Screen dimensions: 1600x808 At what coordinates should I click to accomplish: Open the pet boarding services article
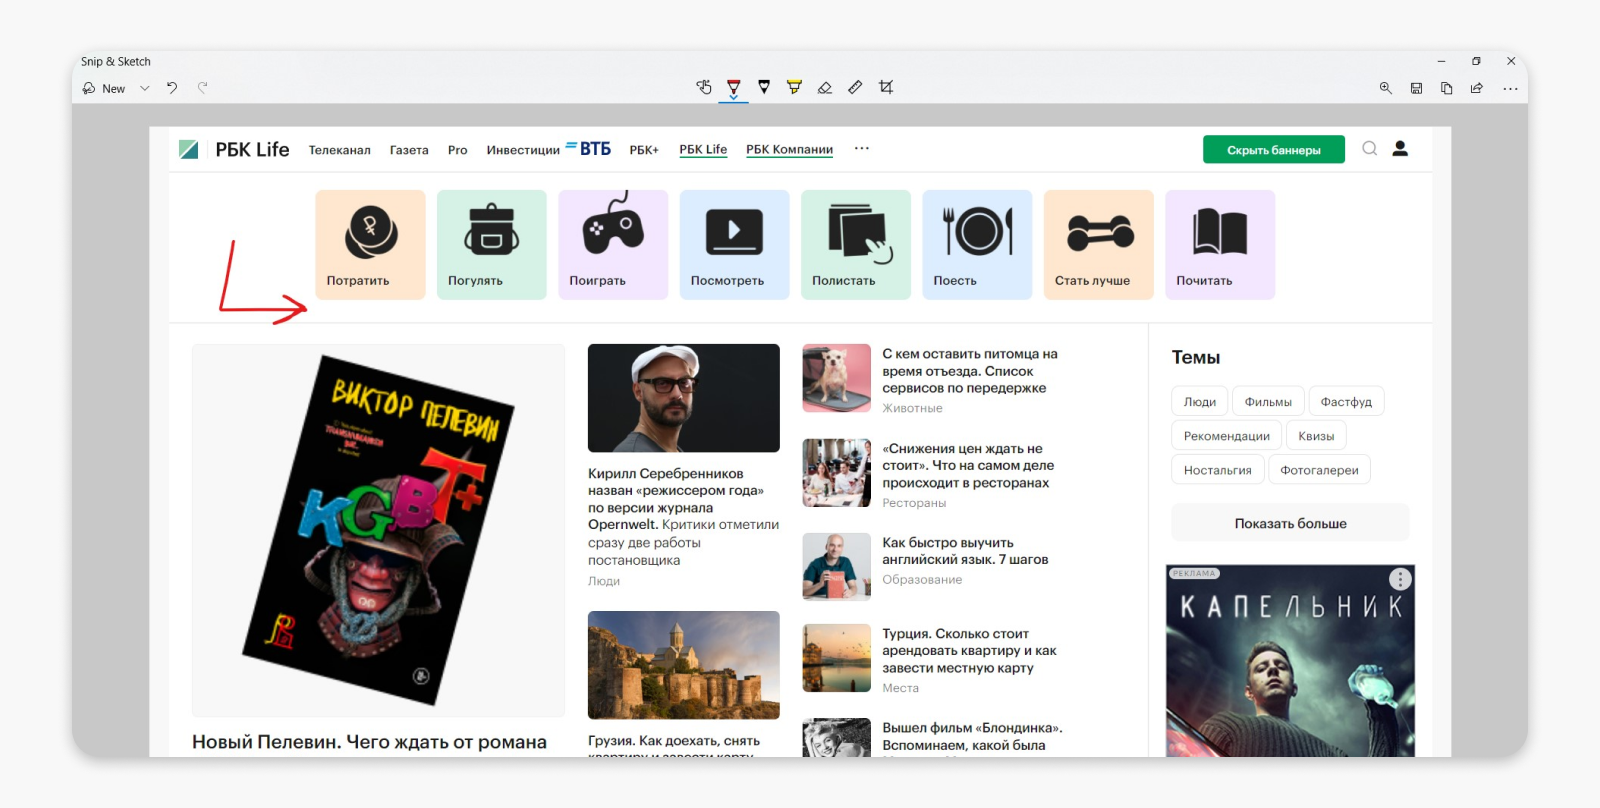click(x=969, y=371)
